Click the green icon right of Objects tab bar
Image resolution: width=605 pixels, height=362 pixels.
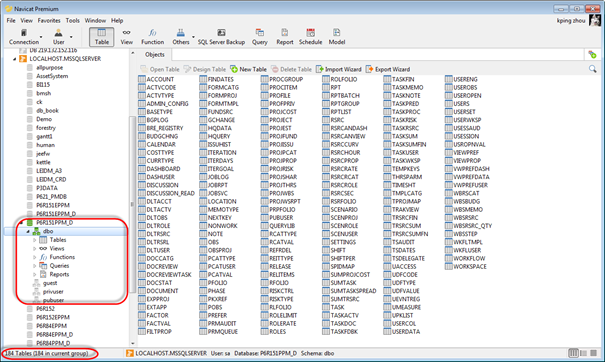pos(592,55)
